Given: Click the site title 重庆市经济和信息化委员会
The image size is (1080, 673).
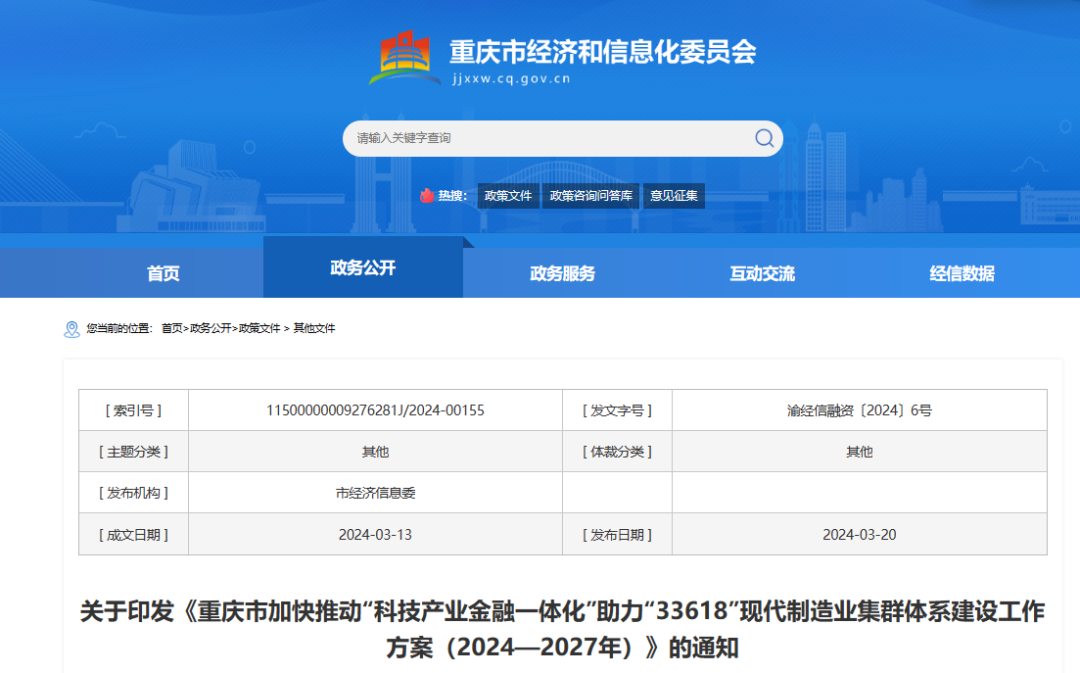Looking at the screenshot, I should pyautogui.click(x=603, y=52).
